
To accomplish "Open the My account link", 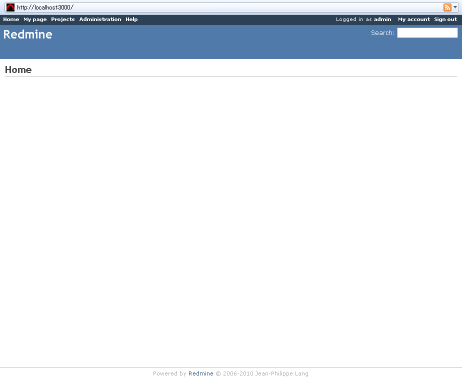I will (x=414, y=19).
